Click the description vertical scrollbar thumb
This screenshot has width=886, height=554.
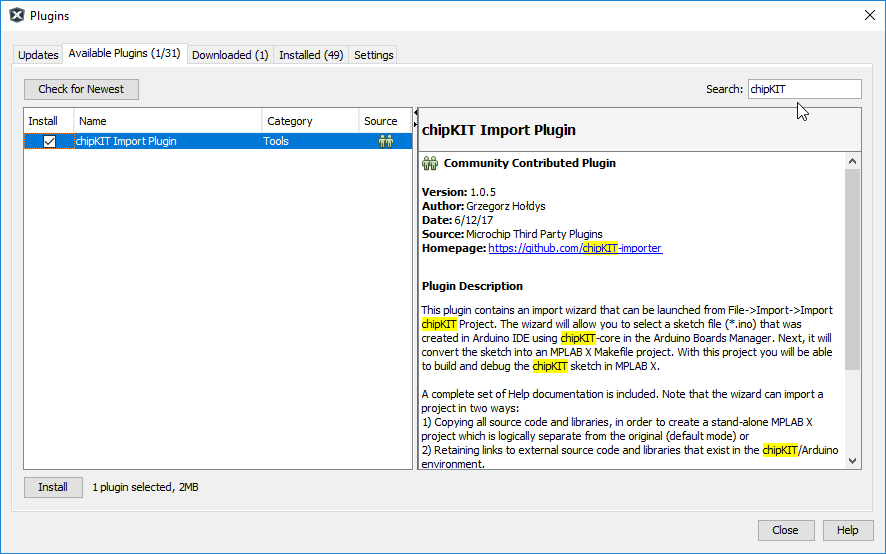(853, 269)
